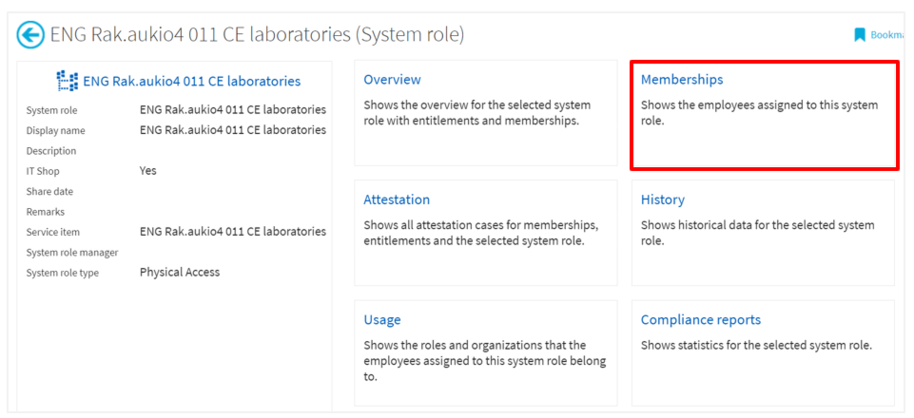Click the Remarks label
The height and width of the screenshot is (418, 914).
click(x=46, y=212)
